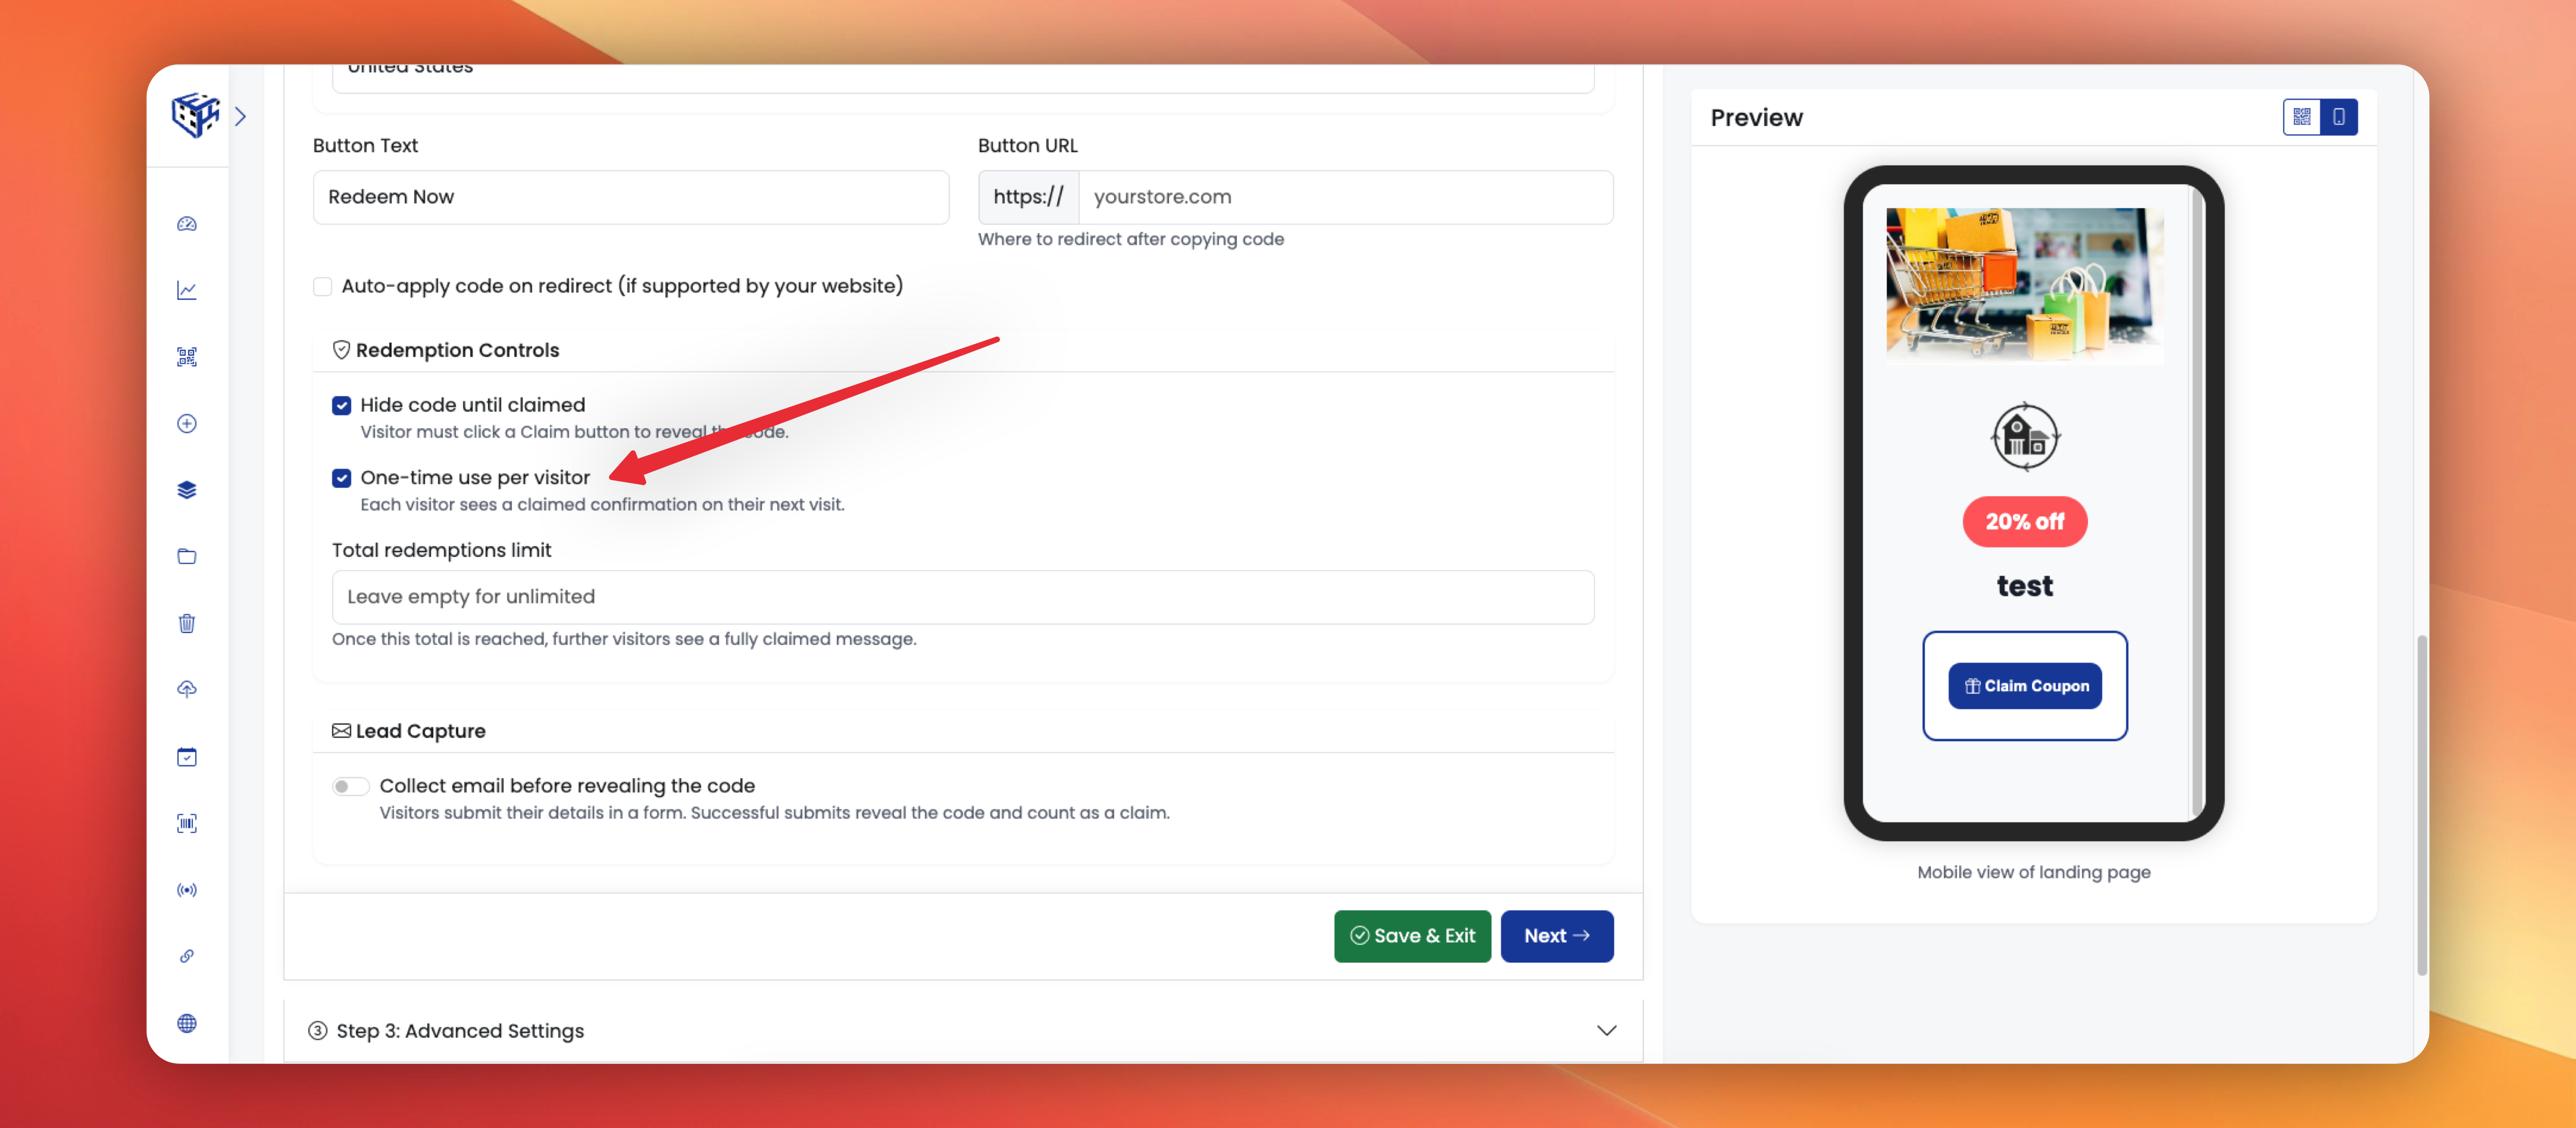Open the barcode scanner sidebar icon
The image size is (2576, 1128).
click(187, 823)
